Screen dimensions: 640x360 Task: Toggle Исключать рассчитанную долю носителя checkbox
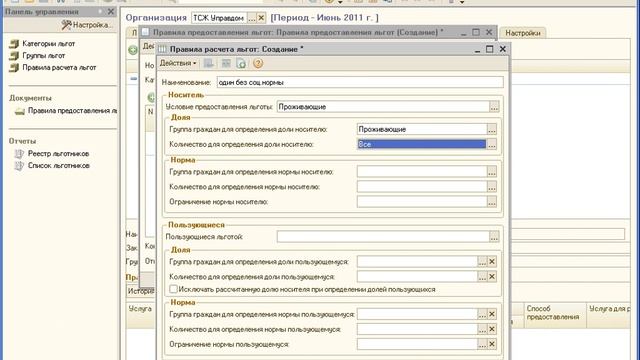(x=173, y=289)
